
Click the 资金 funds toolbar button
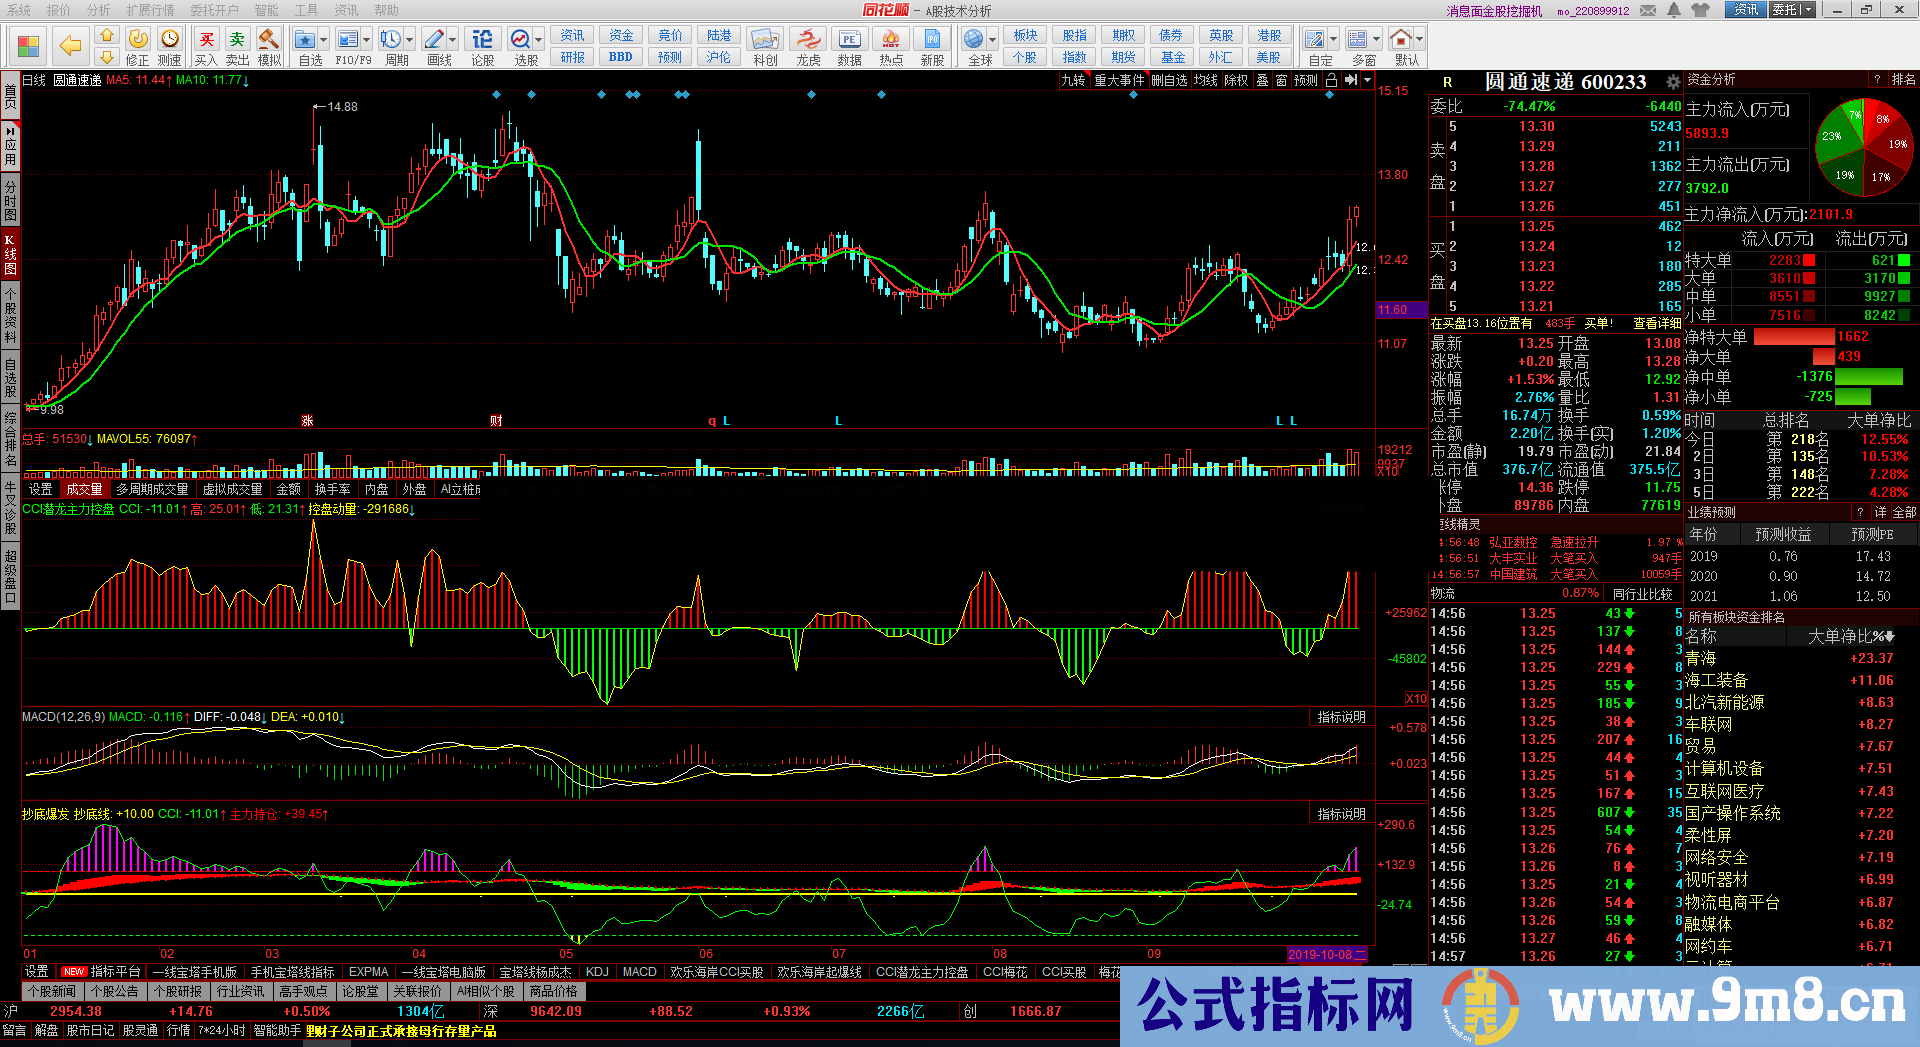(621, 35)
